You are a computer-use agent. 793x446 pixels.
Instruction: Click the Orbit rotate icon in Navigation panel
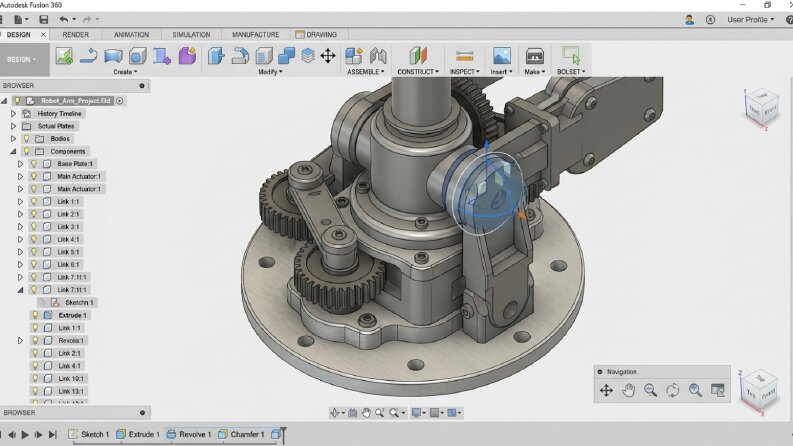673,390
